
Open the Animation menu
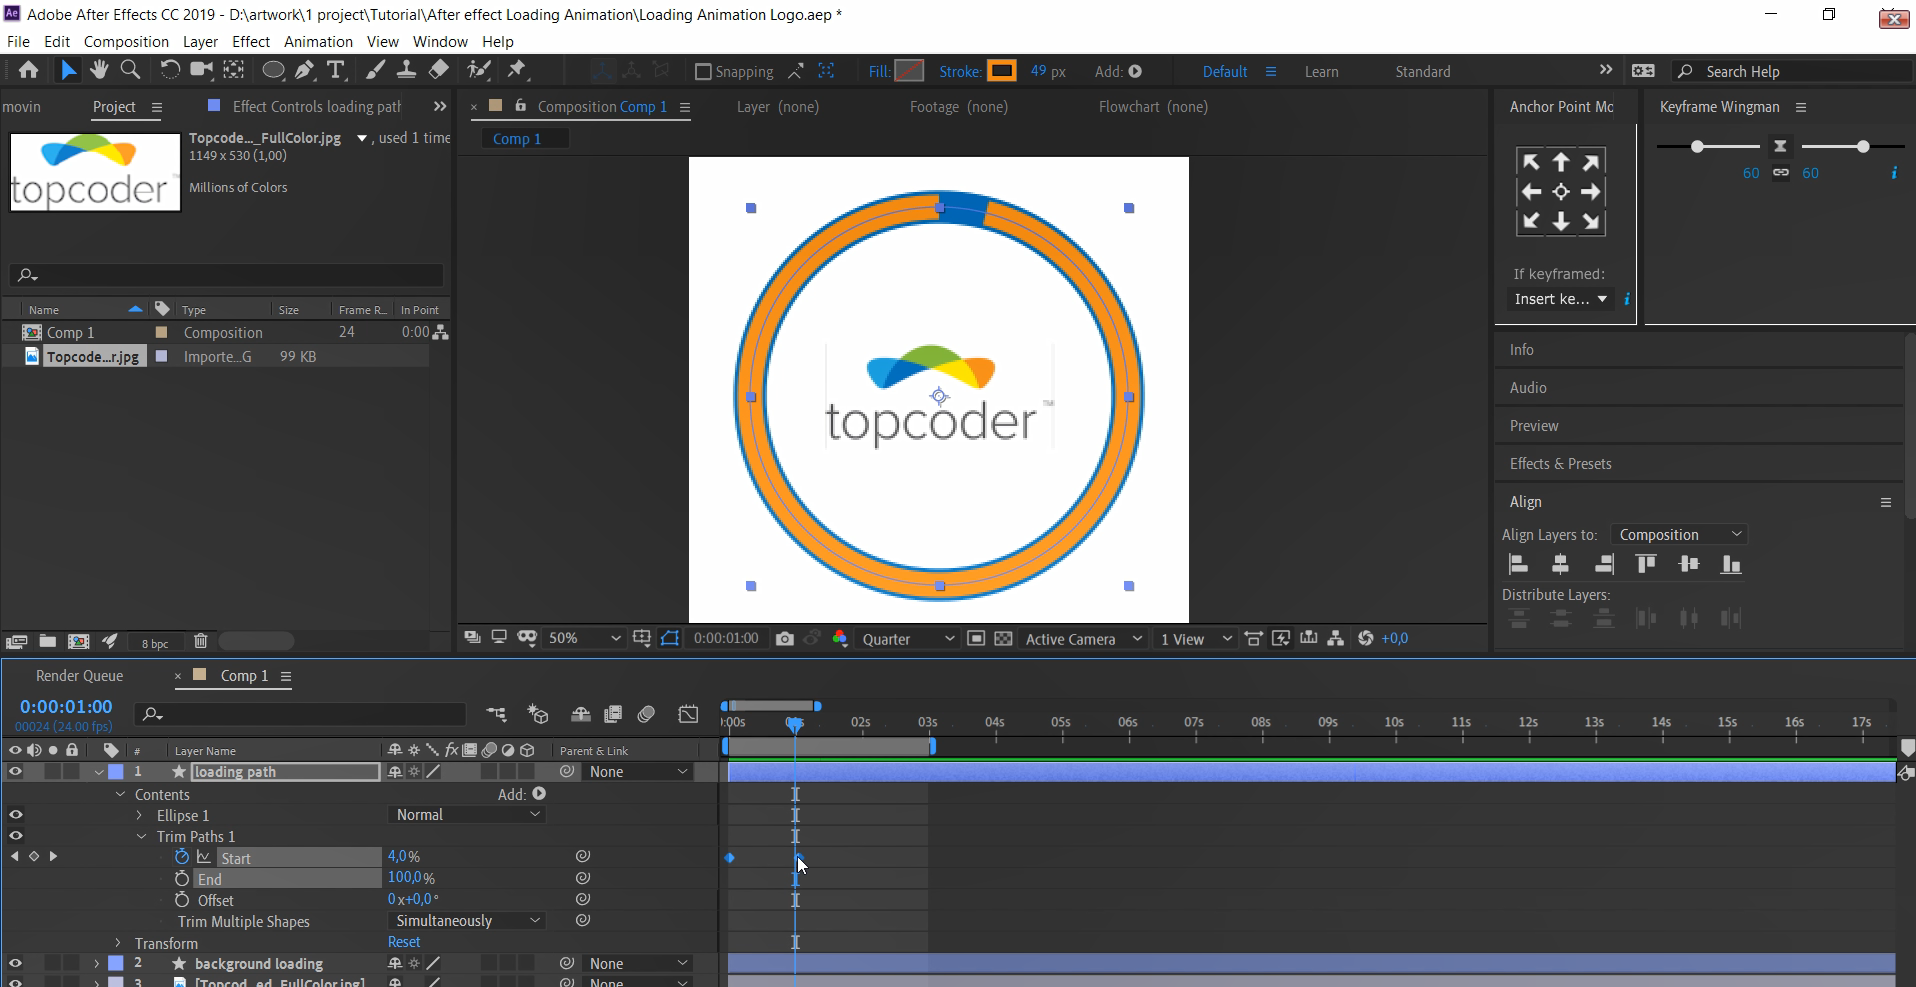coord(318,41)
